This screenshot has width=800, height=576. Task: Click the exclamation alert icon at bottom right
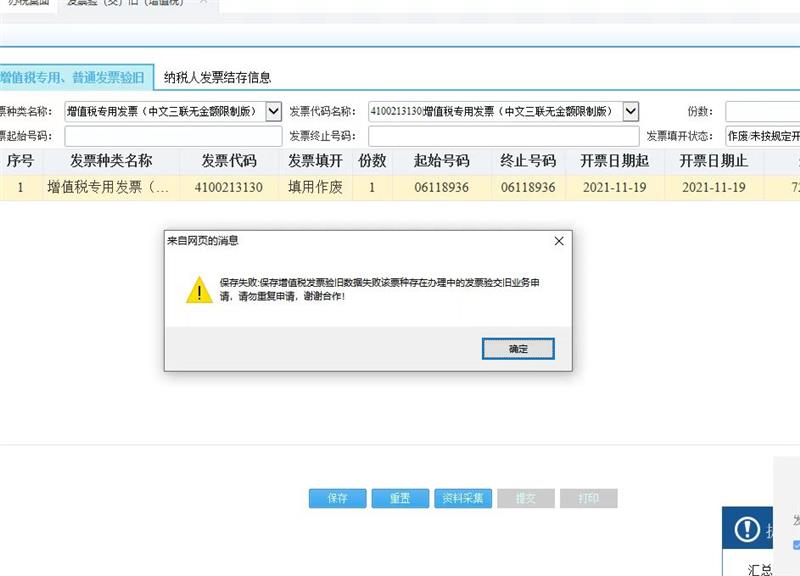(747, 529)
